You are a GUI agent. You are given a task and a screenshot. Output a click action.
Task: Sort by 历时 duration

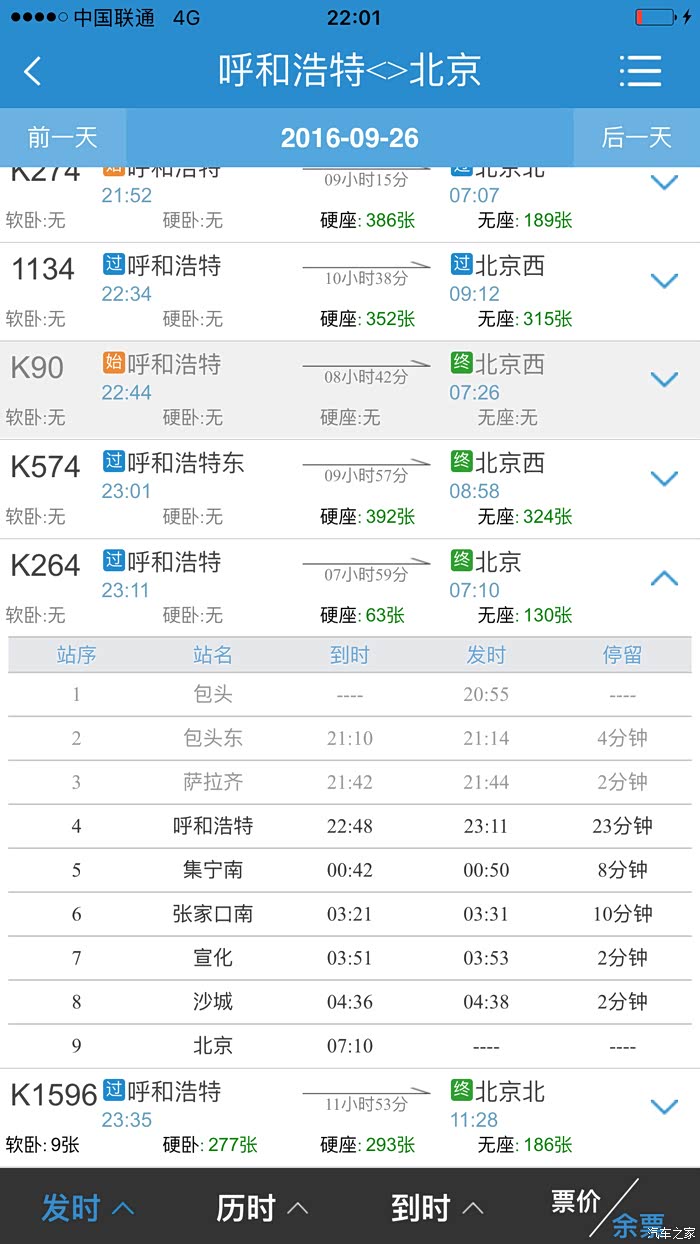[x=262, y=1208]
